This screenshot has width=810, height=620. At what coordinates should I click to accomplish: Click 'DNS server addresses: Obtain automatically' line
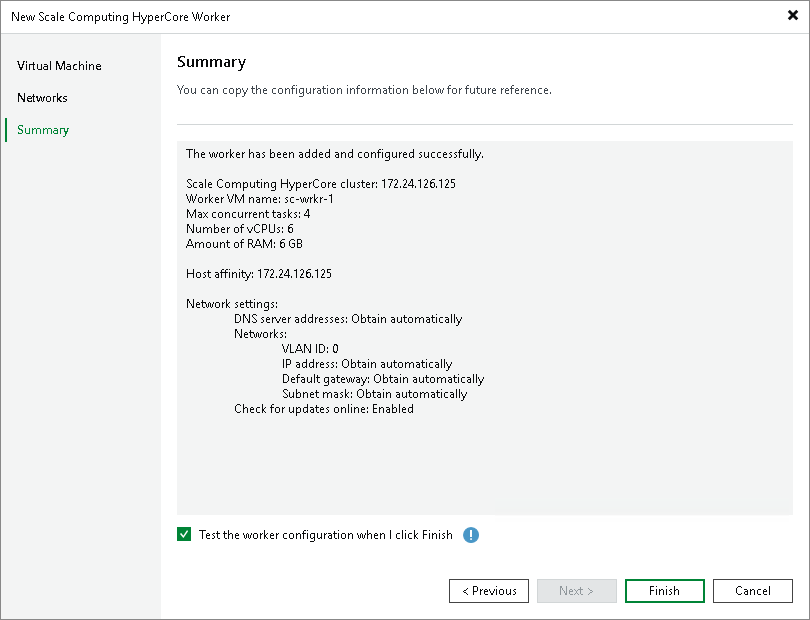point(348,319)
